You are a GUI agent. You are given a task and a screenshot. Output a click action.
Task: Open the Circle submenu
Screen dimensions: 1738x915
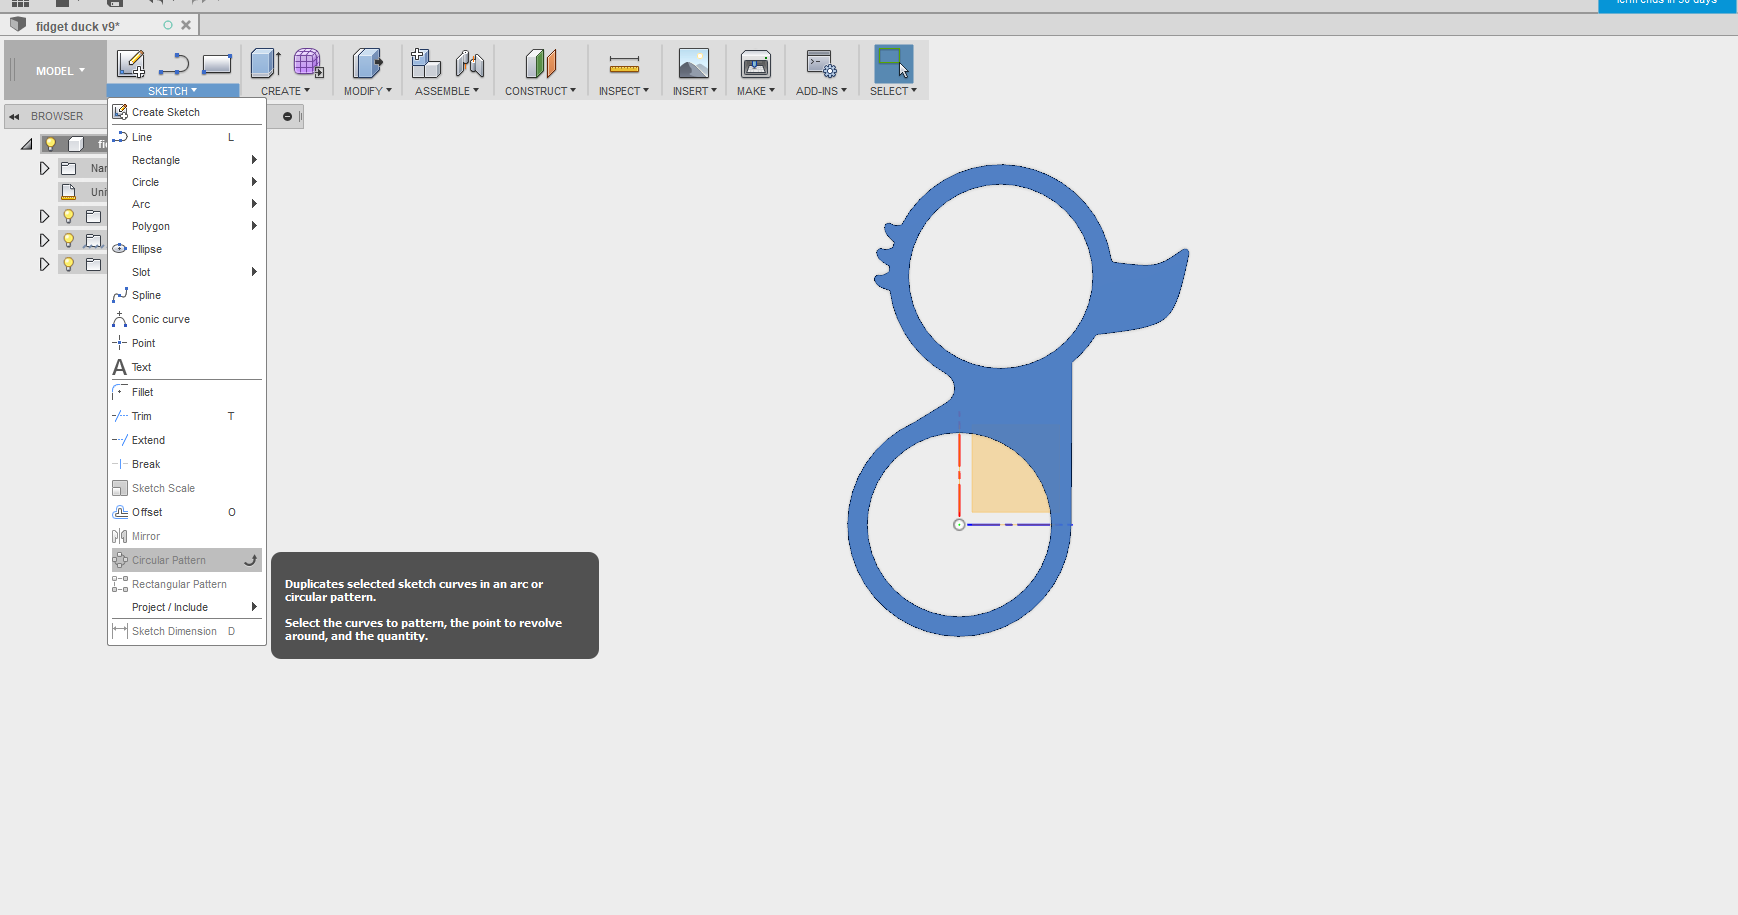(187, 182)
